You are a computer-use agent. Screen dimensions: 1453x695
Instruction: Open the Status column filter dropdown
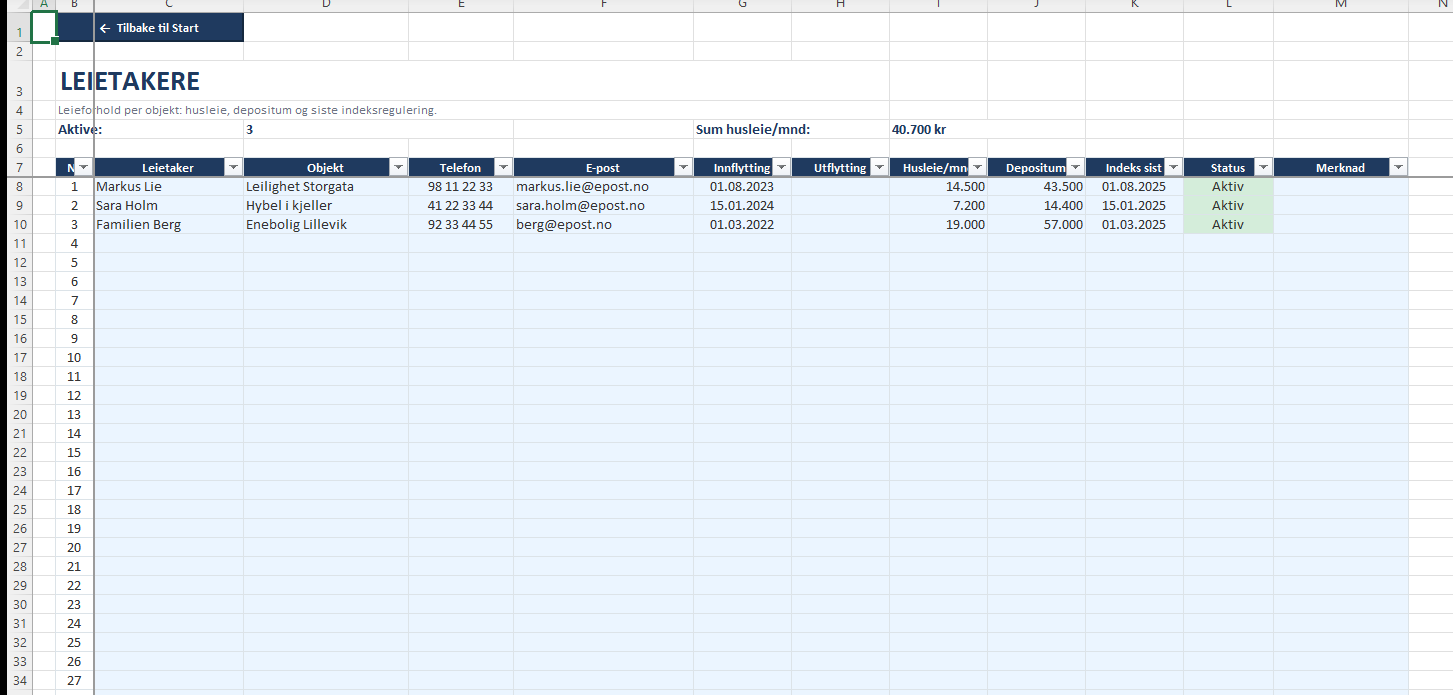point(1264,168)
